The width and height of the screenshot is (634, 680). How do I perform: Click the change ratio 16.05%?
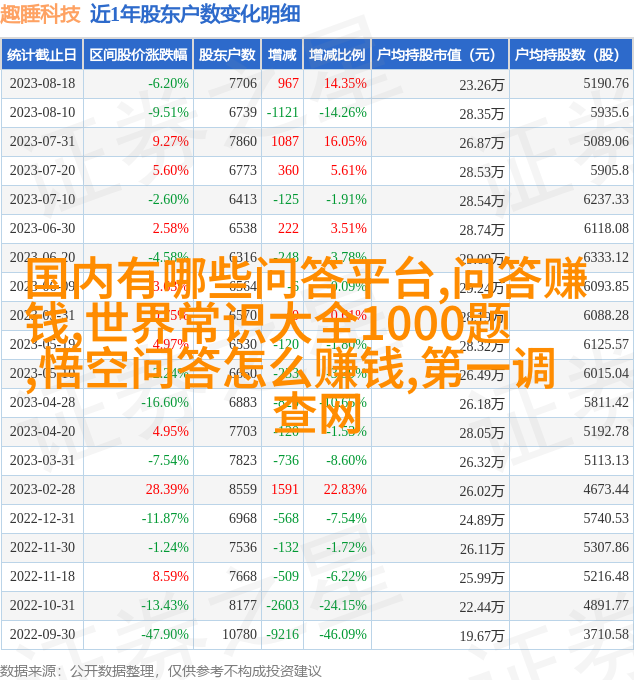click(x=345, y=141)
